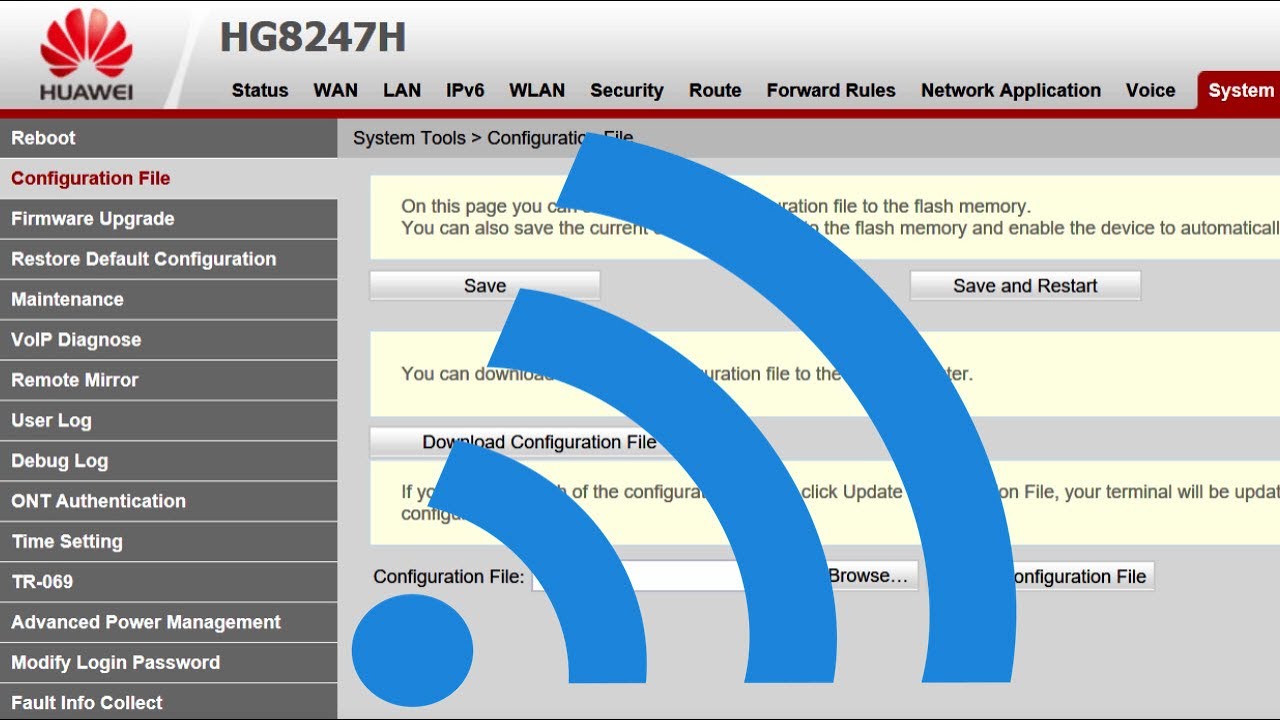Click Download Configuration File button
This screenshot has width=1280, height=720.
(538, 442)
